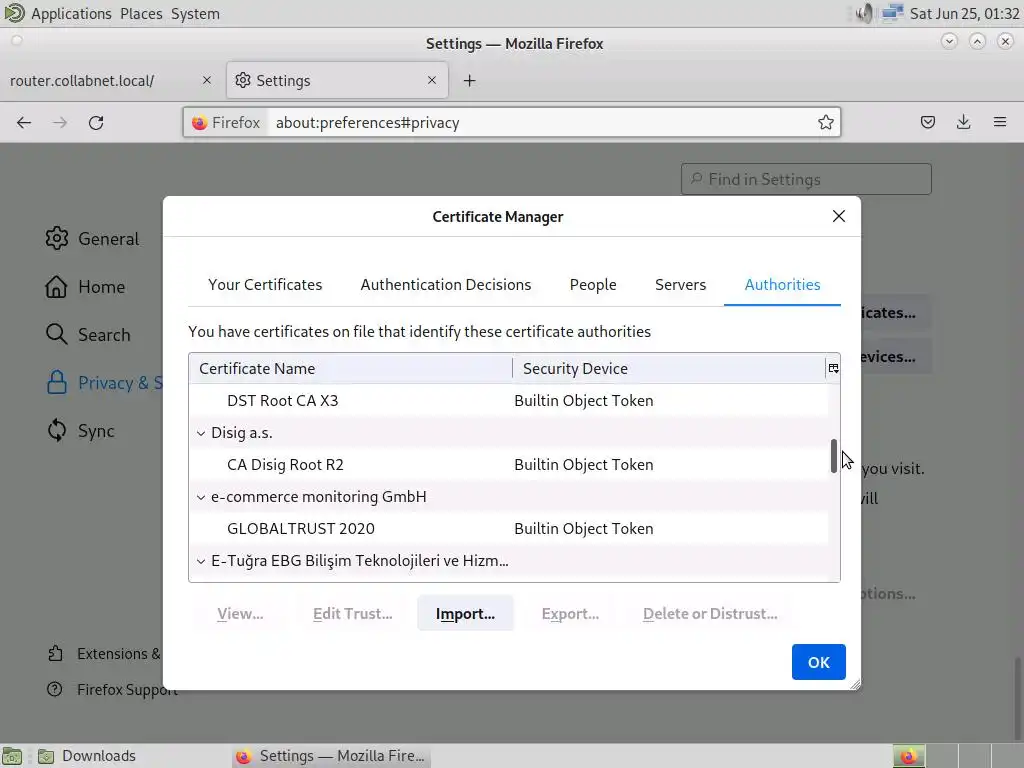Switch to the Servers tab
Image resolution: width=1024 pixels, height=768 pixels.
point(680,285)
